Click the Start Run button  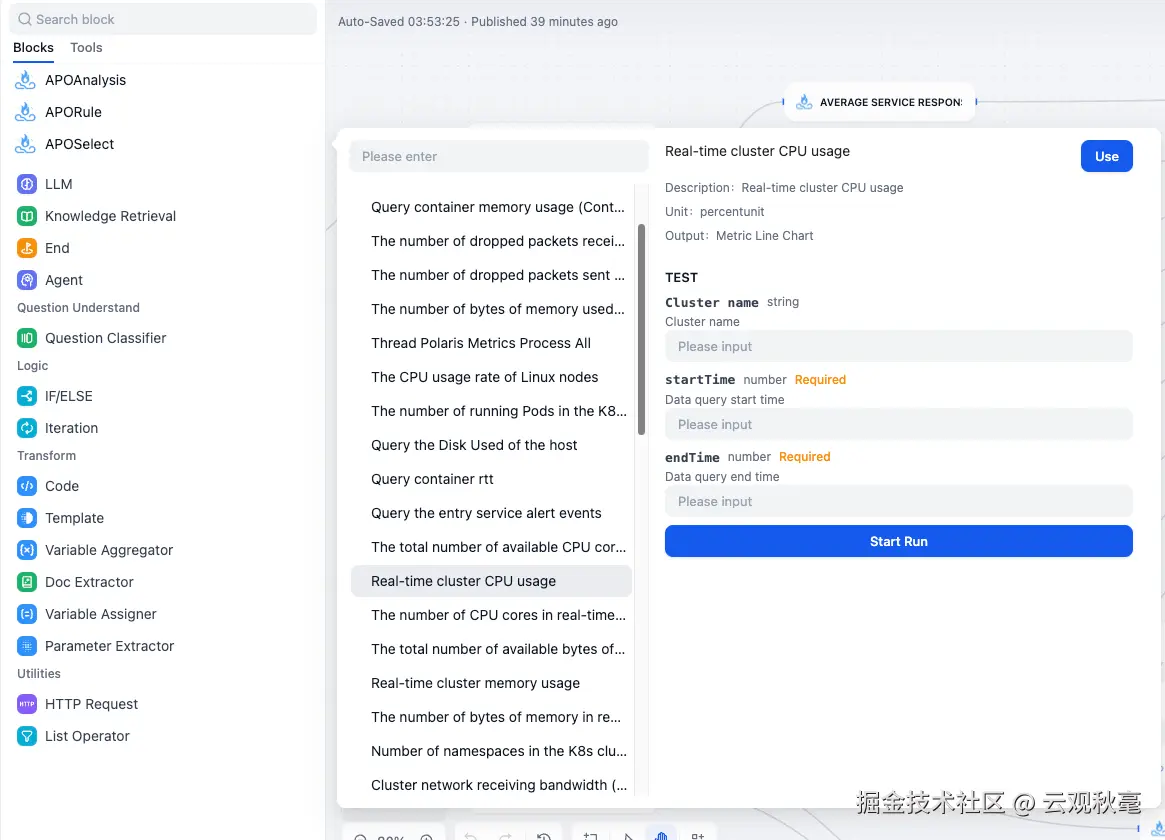point(898,541)
